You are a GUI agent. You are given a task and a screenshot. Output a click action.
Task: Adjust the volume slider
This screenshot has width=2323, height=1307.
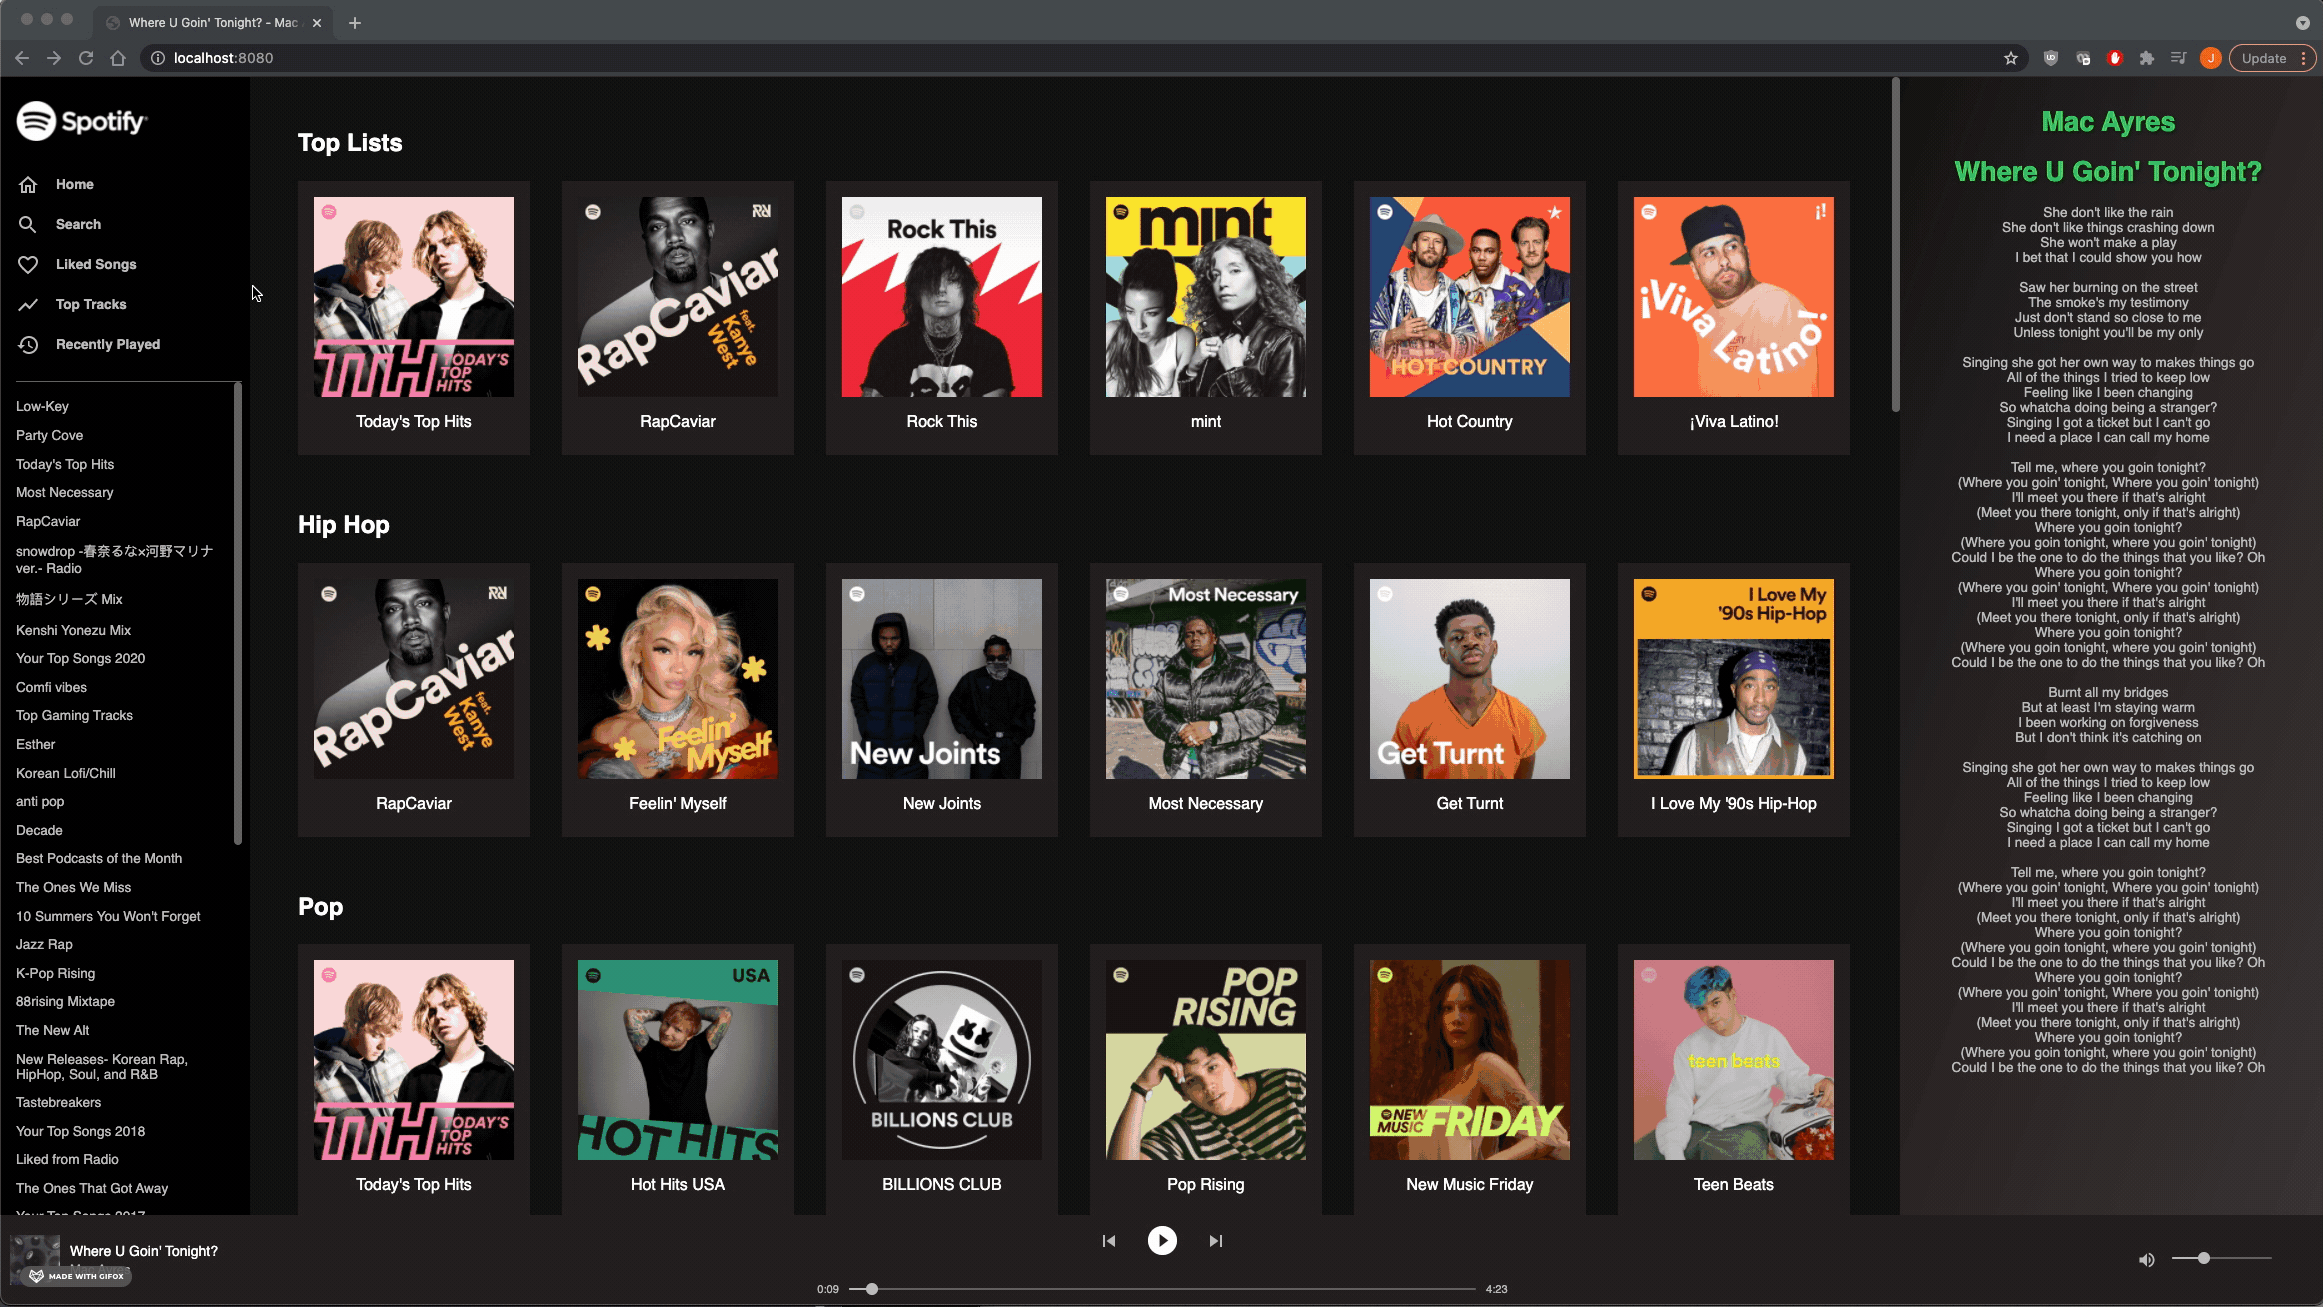click(2222, 1258)
